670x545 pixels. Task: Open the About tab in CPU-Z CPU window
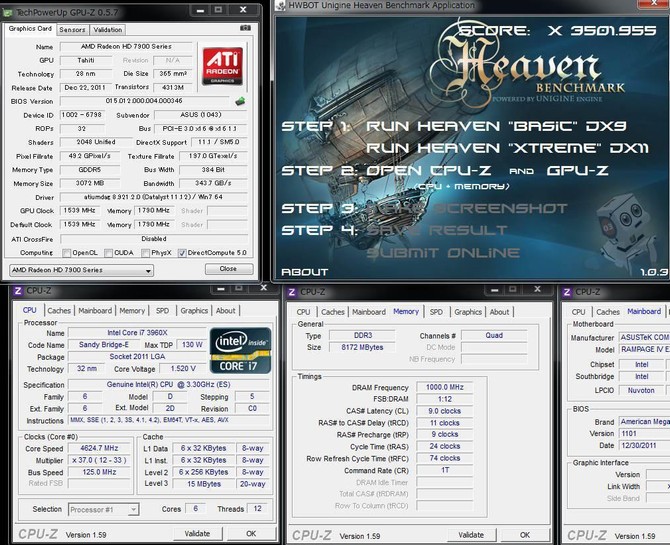pyautogui.click(x=226, y=311)
